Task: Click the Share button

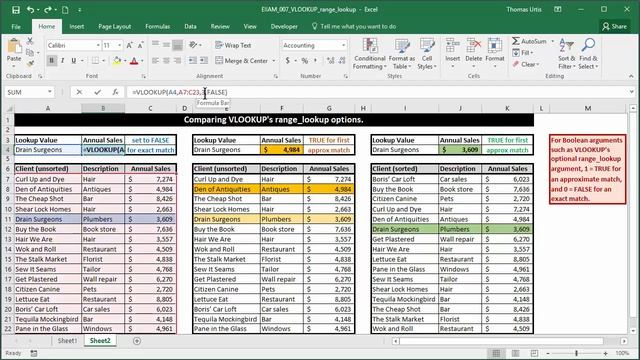Action: click(x=615, y=27)
